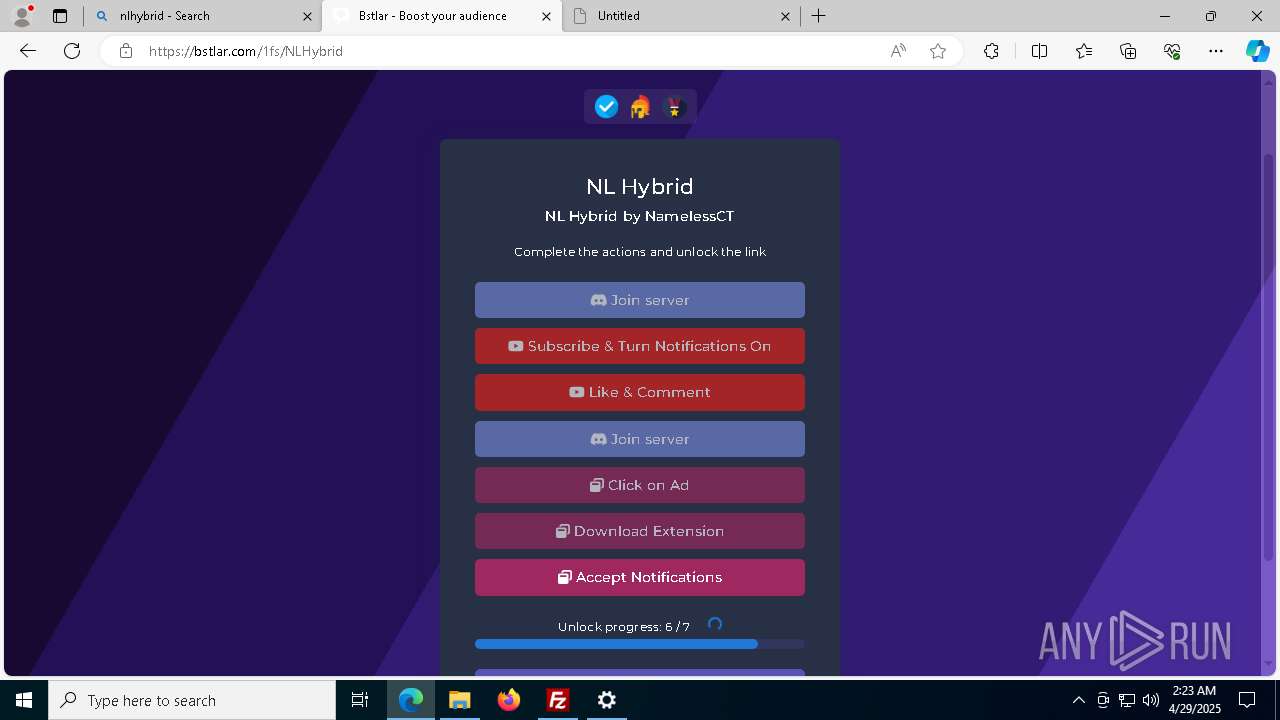Close the Bstlar tab
The height and width of the screenshot is (720, 1280).
[546, 16]
